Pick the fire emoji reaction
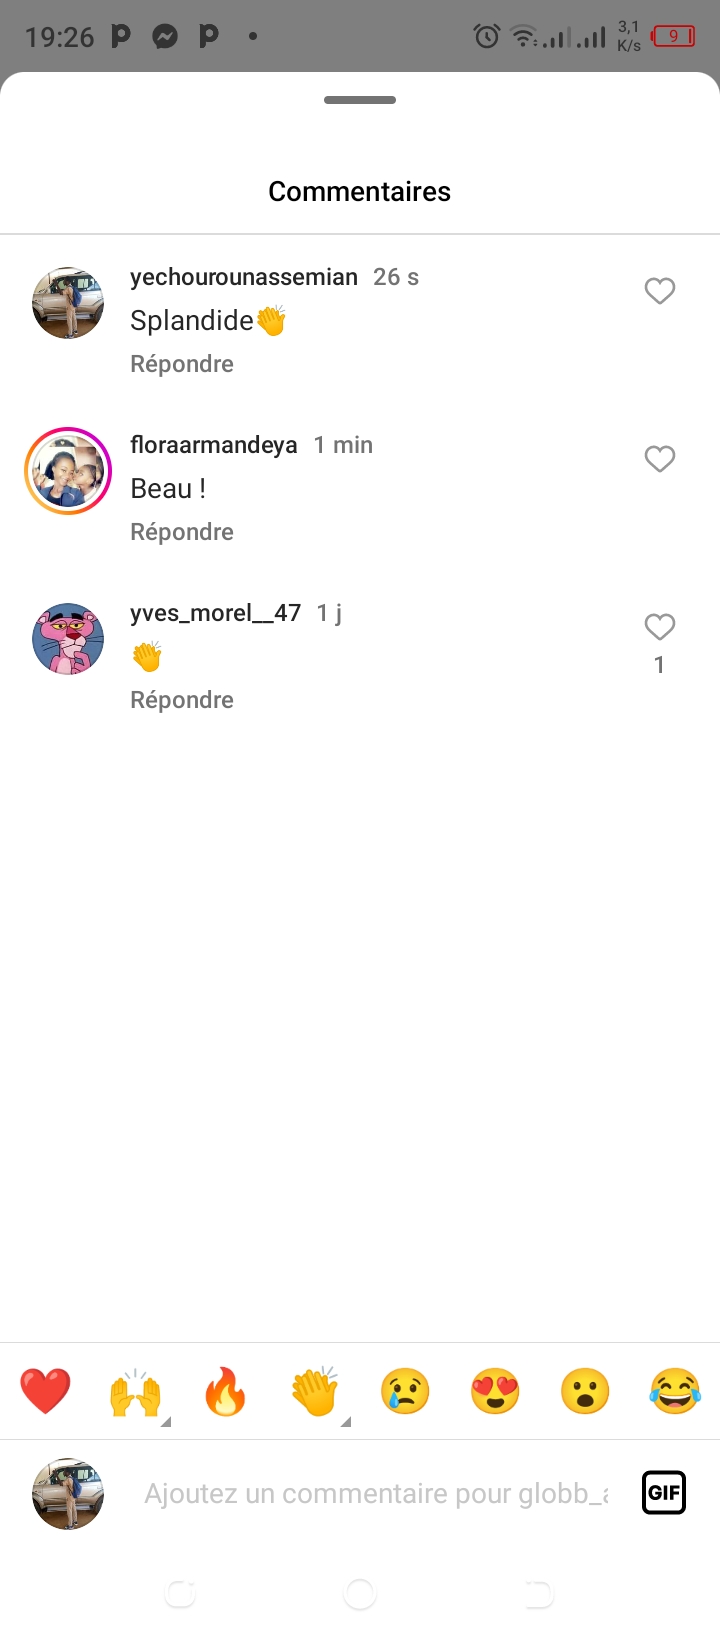 [x=225, y=1391]
